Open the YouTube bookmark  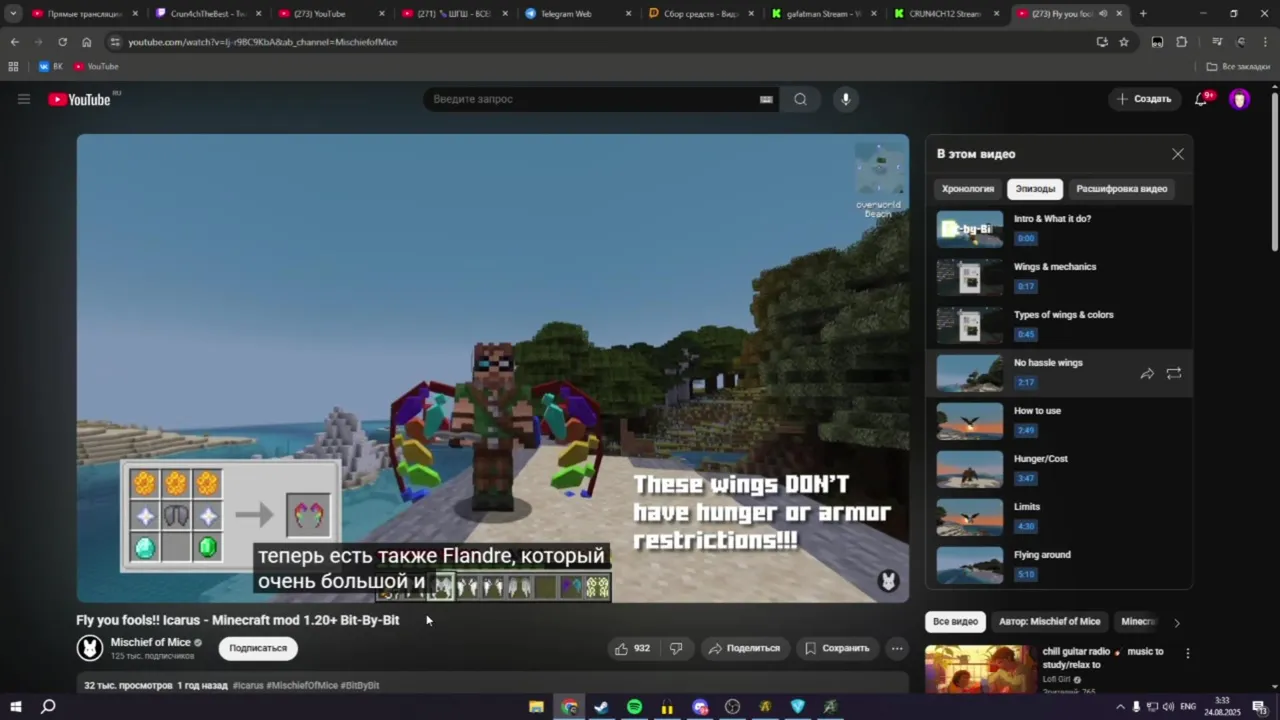pos(95,66)
